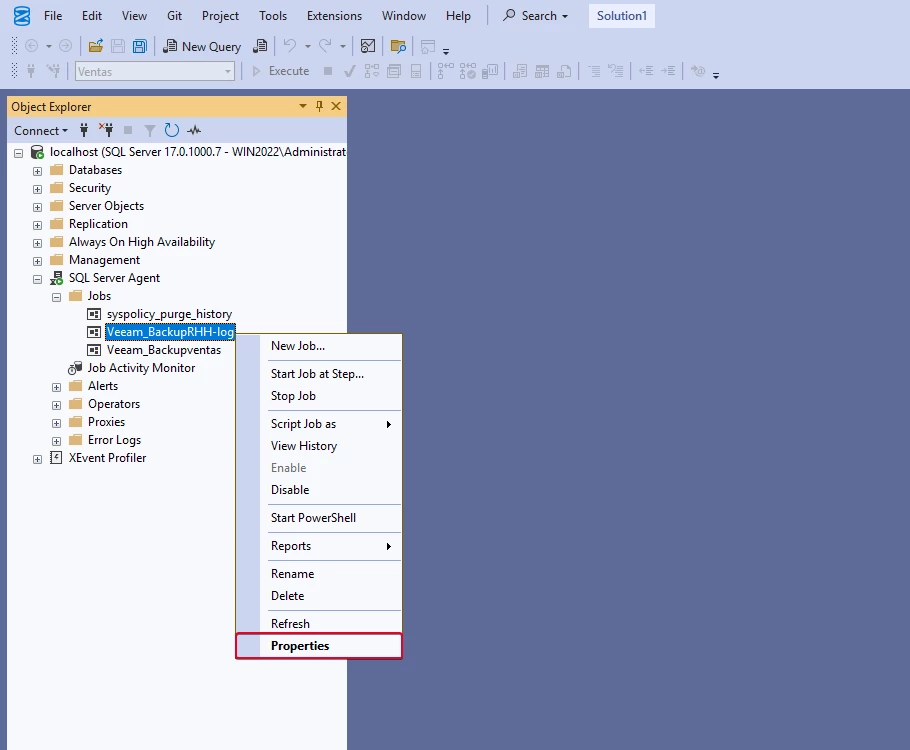Click the Stop square icon in Object Explorer
This screenshot has height=750, width=910.
pos(128,130)
